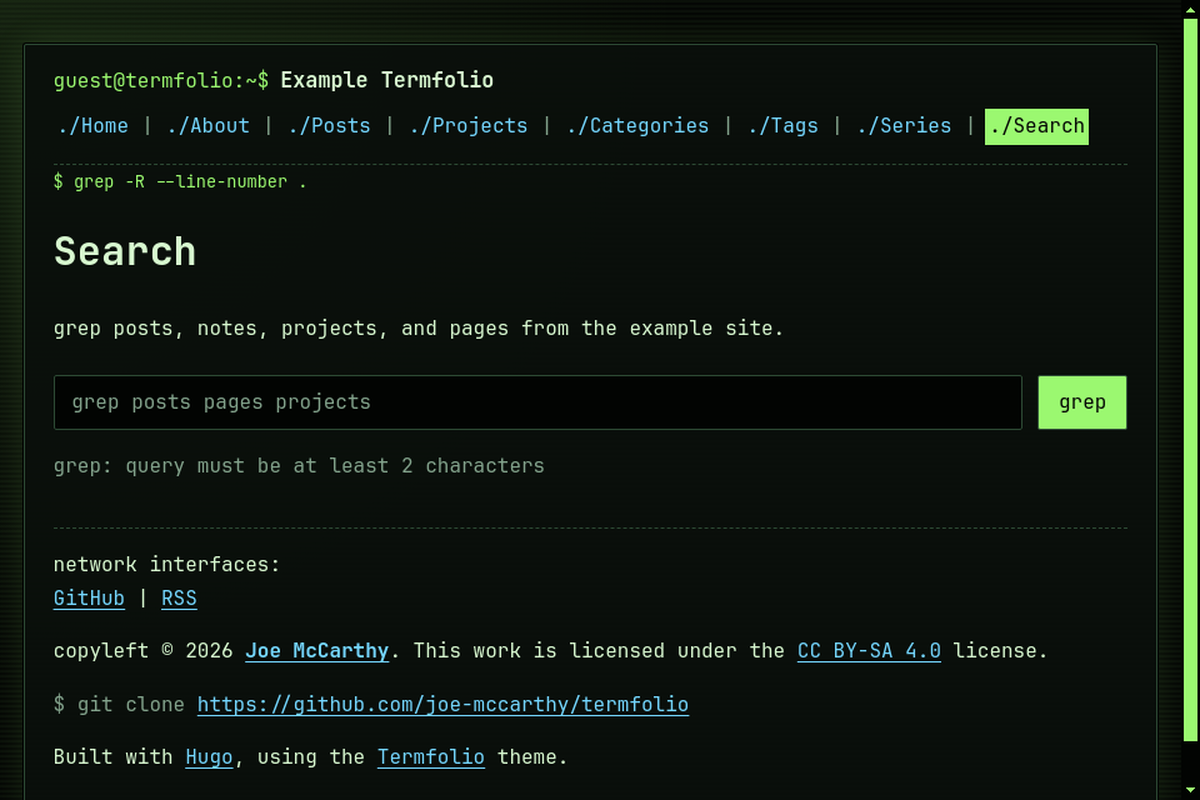Image resolution: width=1200 pixels, height=800 pixels.
Task: Open the GitHub network interface link
Action: [89, 598]
